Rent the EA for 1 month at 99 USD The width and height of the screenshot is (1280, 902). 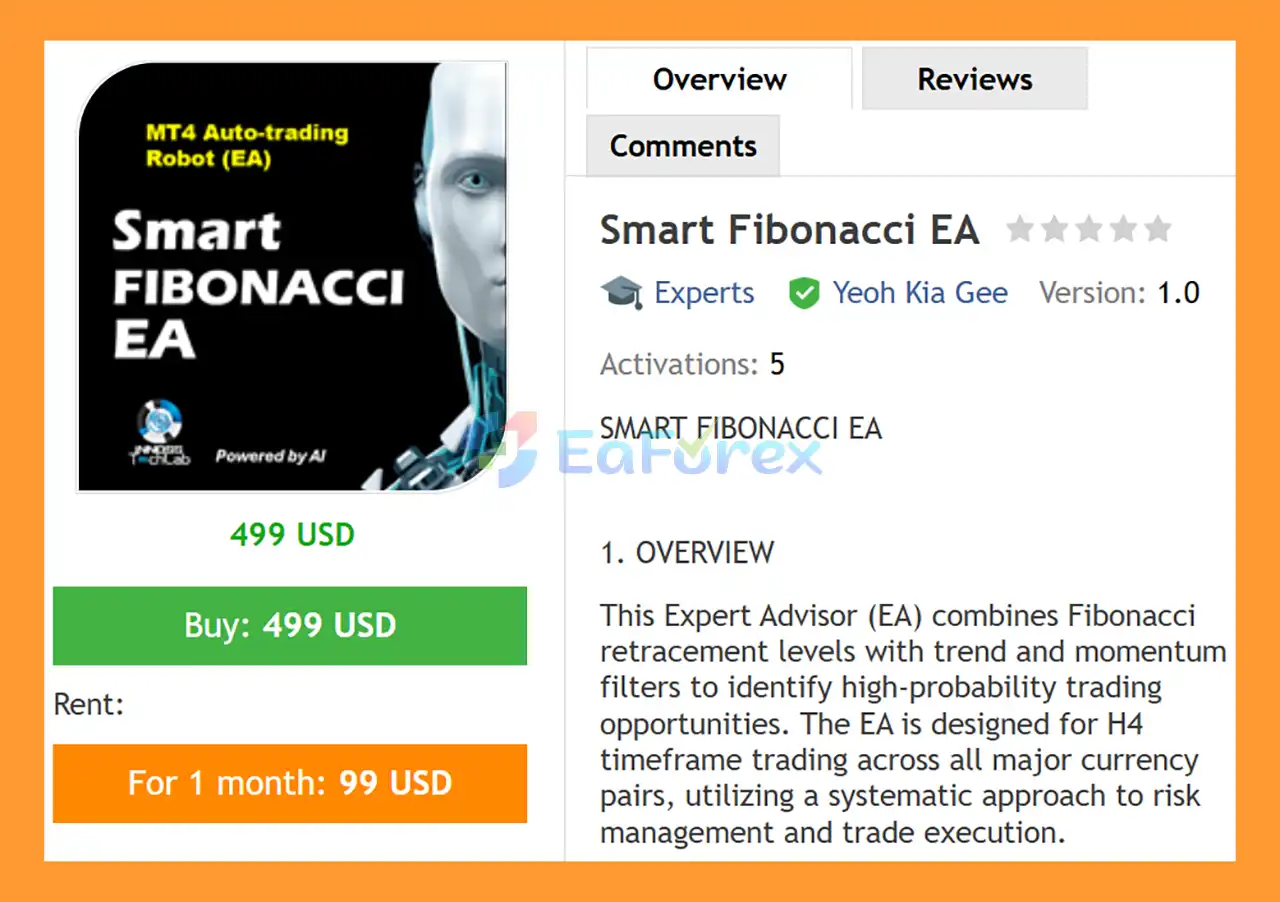coord(290,783)
